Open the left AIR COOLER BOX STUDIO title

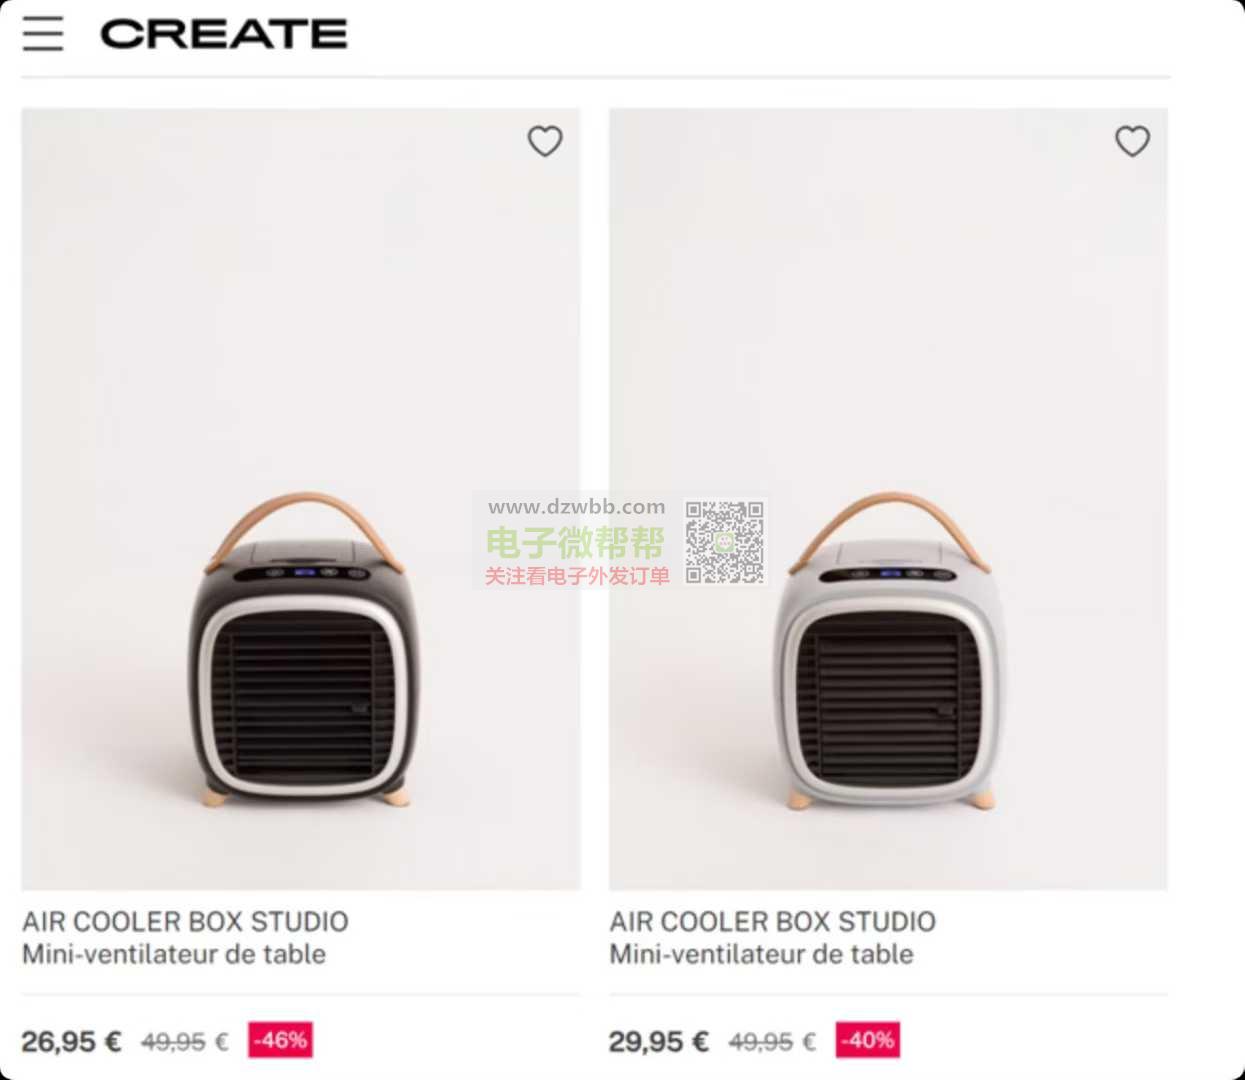(x=186, y=921)
